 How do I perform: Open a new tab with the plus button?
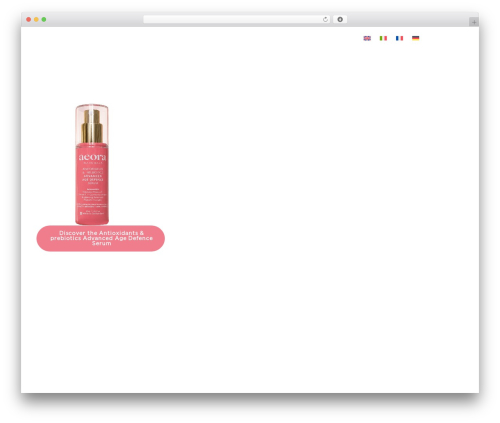474,22
